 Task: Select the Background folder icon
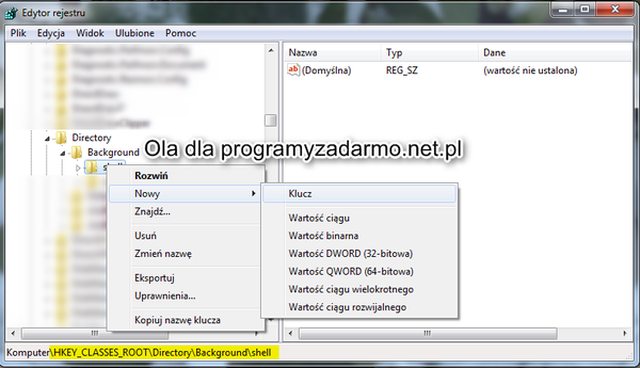coord(76,153)
